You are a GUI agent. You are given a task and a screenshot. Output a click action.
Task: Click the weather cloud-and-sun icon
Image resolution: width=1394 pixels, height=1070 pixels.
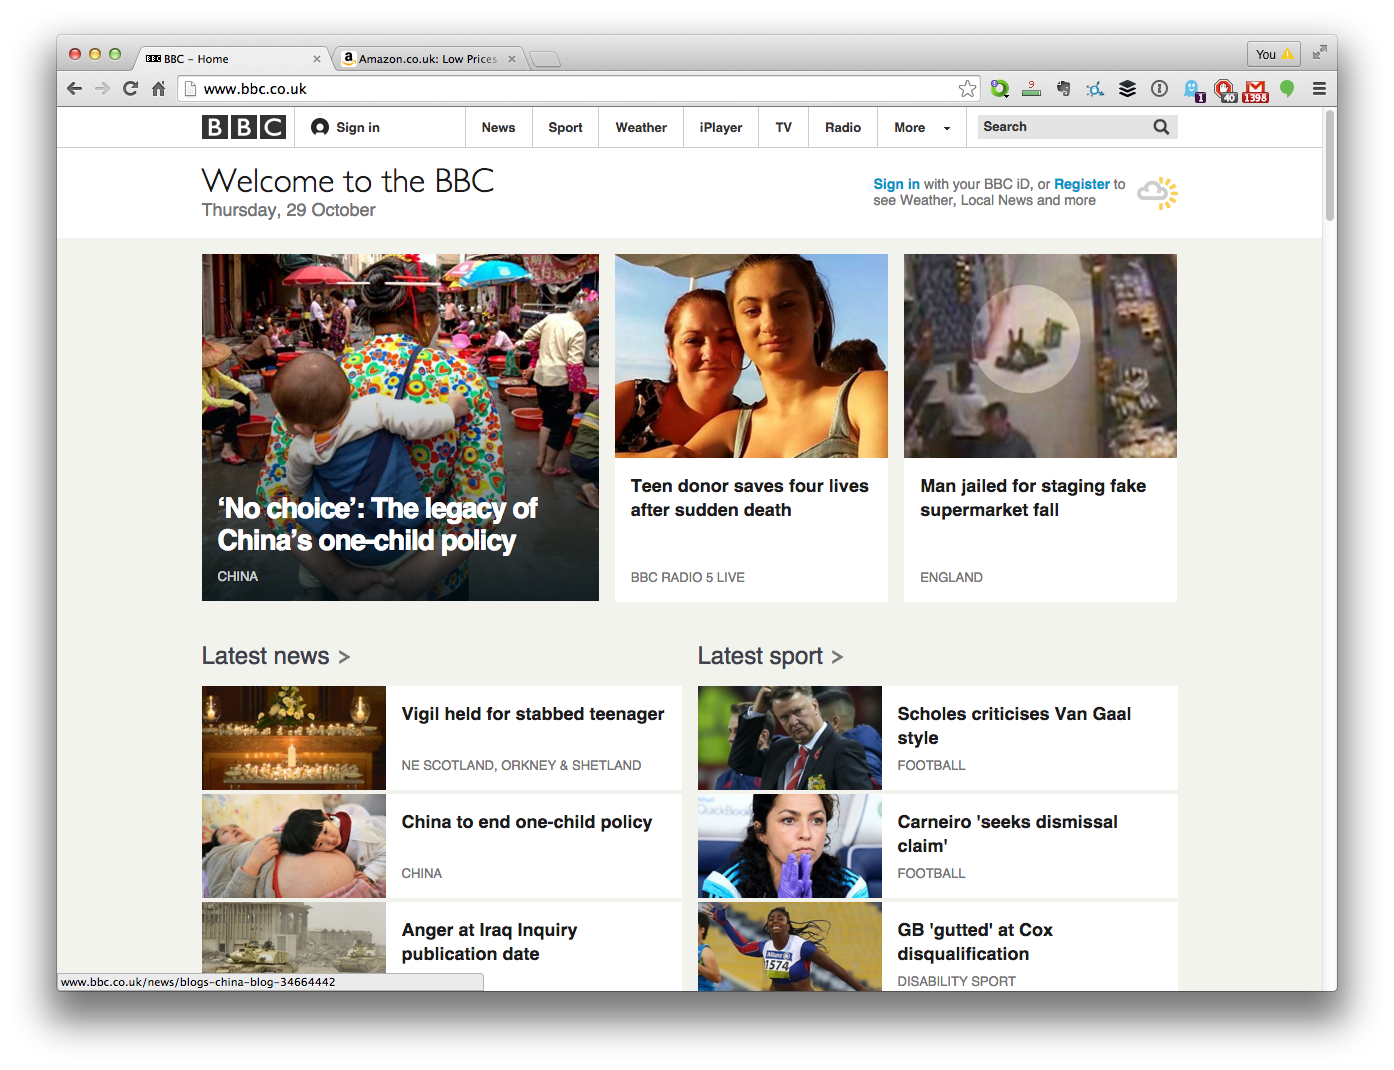point(1157,192)
